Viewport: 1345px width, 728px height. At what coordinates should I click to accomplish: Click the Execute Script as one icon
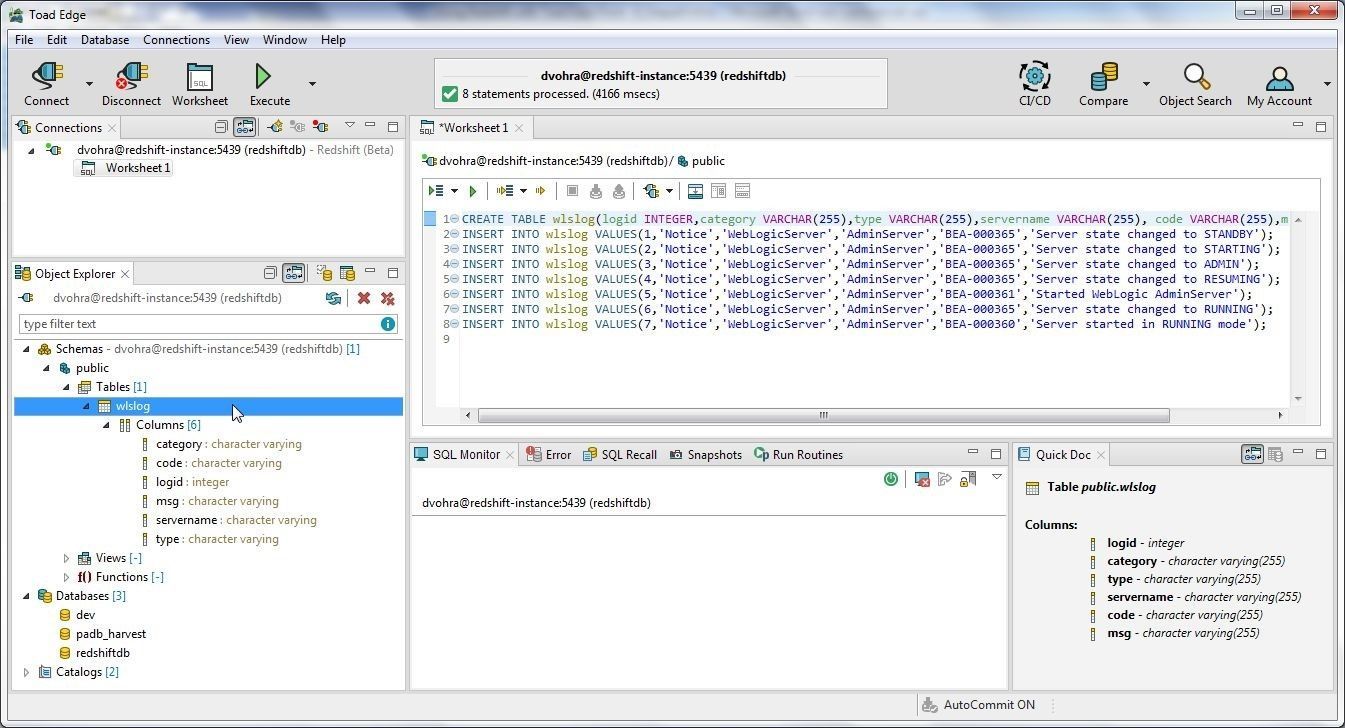(505, 191)
